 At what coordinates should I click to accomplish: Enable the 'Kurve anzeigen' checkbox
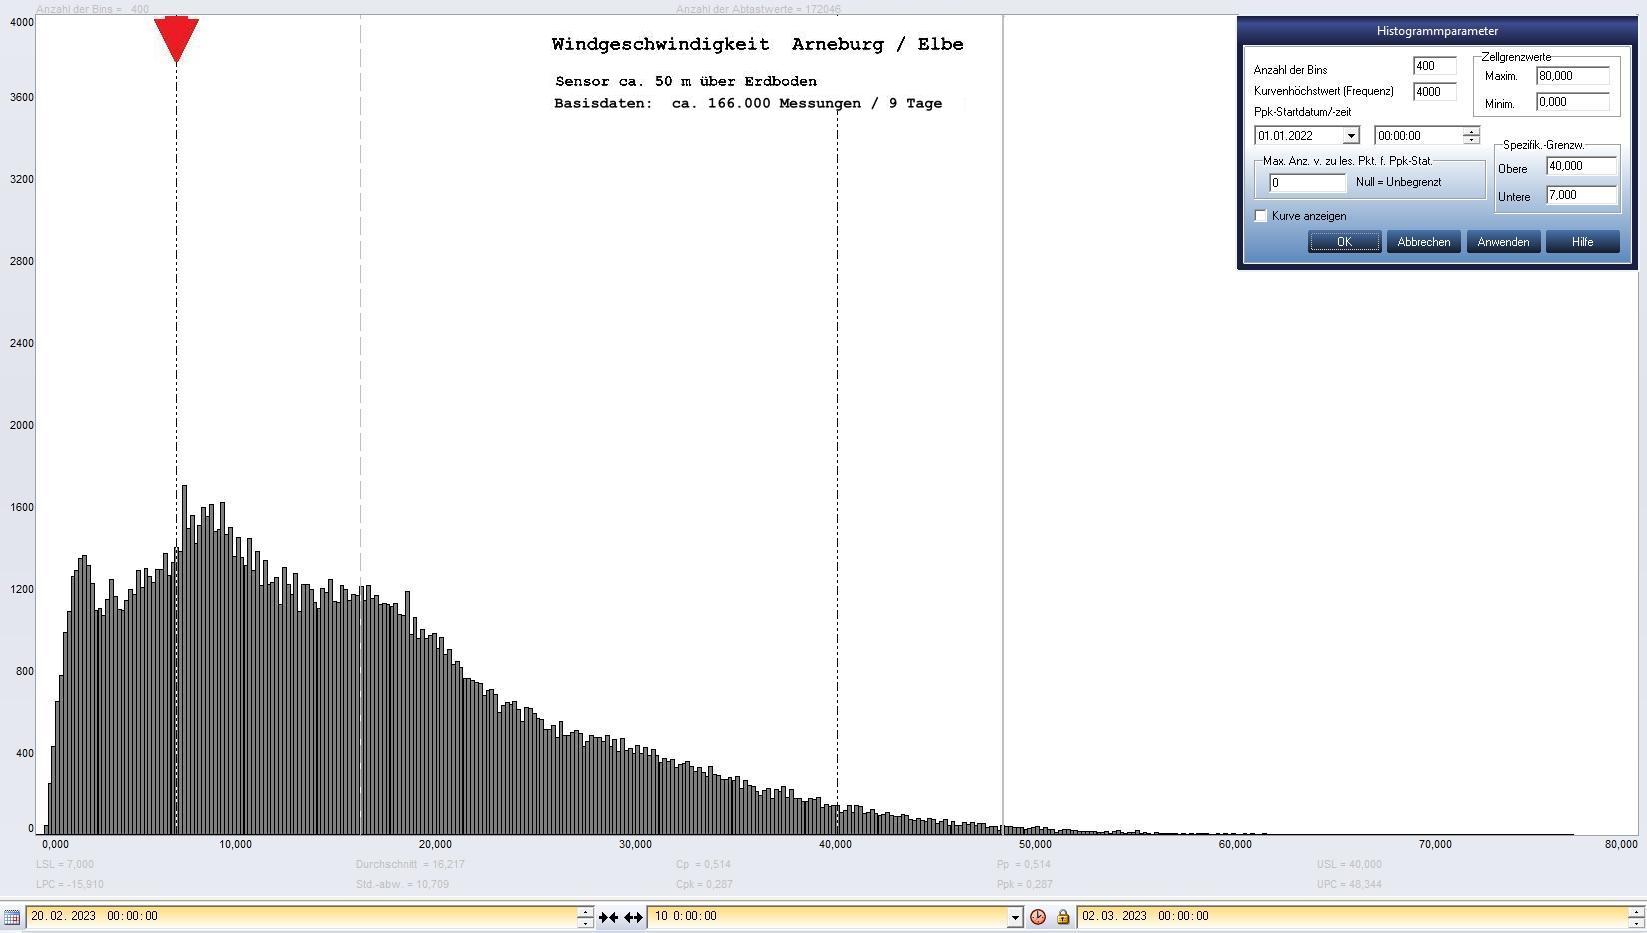(x=1261, y=216)
